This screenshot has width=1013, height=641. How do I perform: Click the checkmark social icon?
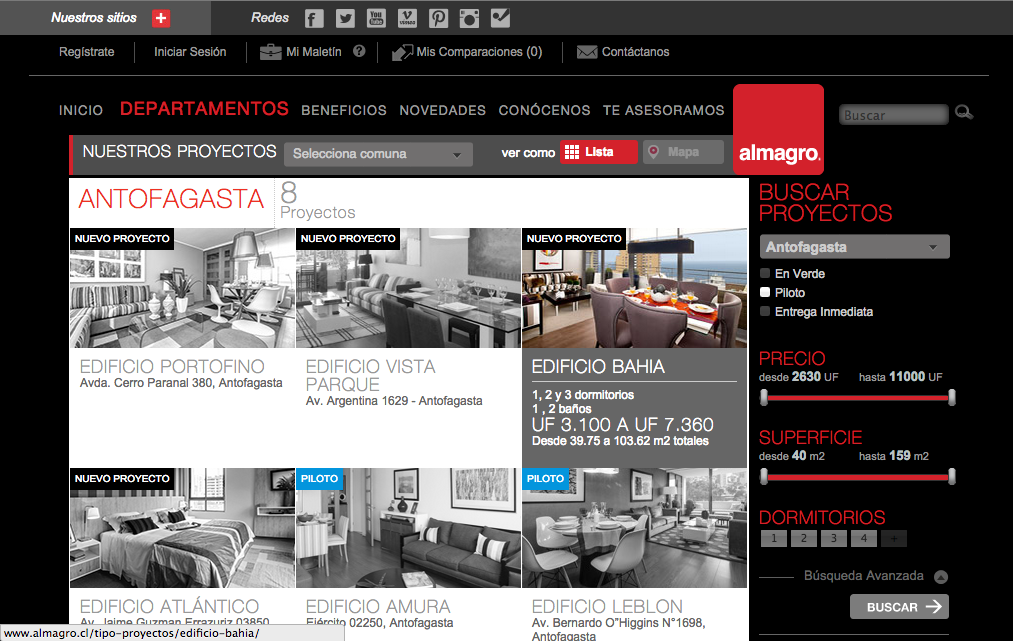500,19
